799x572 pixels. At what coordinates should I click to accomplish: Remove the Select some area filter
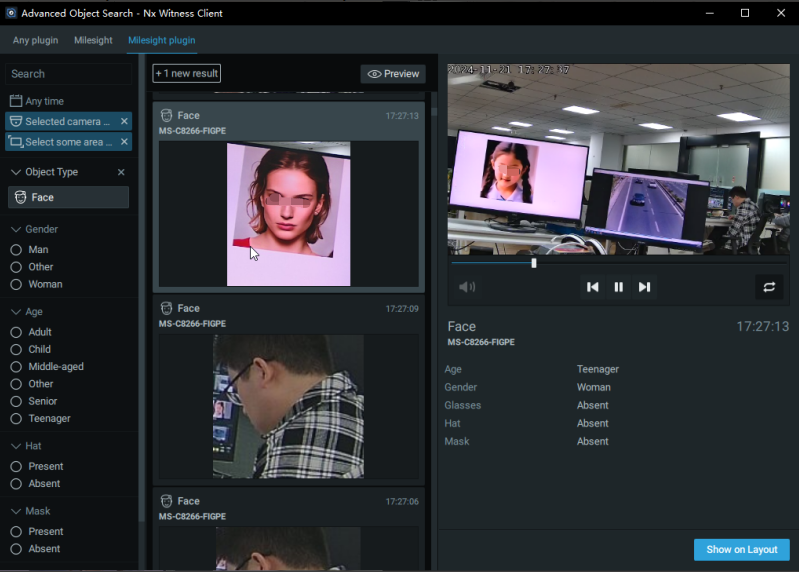point(124,142)
